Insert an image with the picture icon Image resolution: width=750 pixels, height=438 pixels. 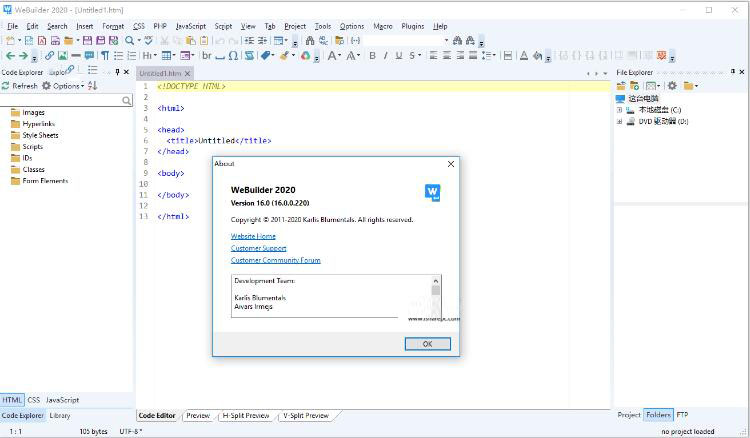(x=63, y=55)
